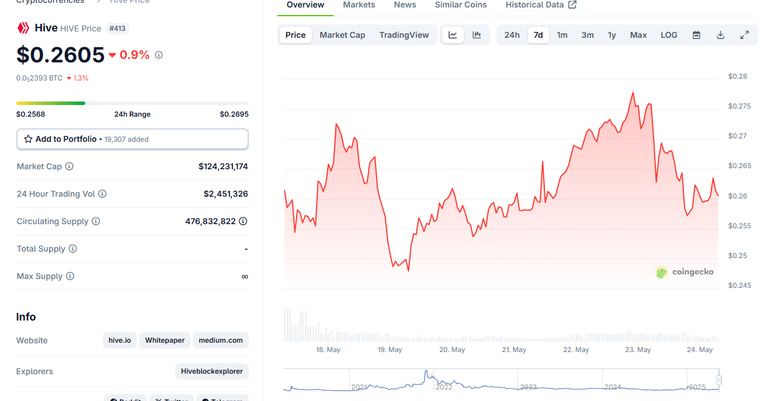Click the $0.2568 range low value
768x401 pixels.
(x=30, y=114)
